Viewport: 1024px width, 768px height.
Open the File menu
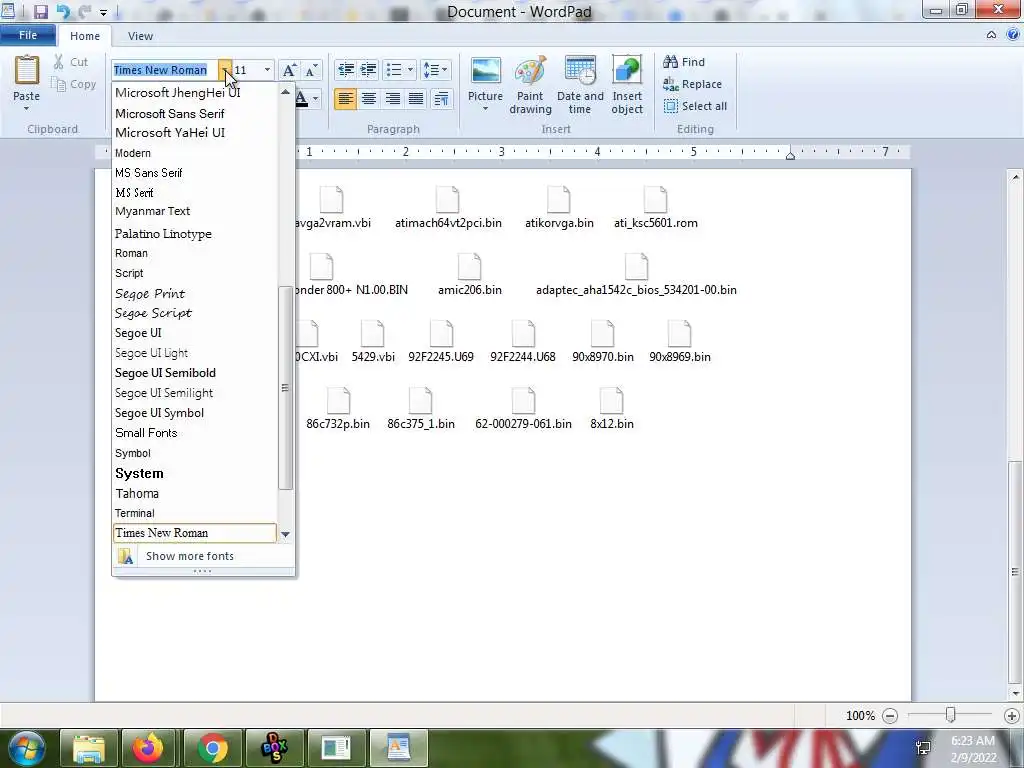pos(28,35)
